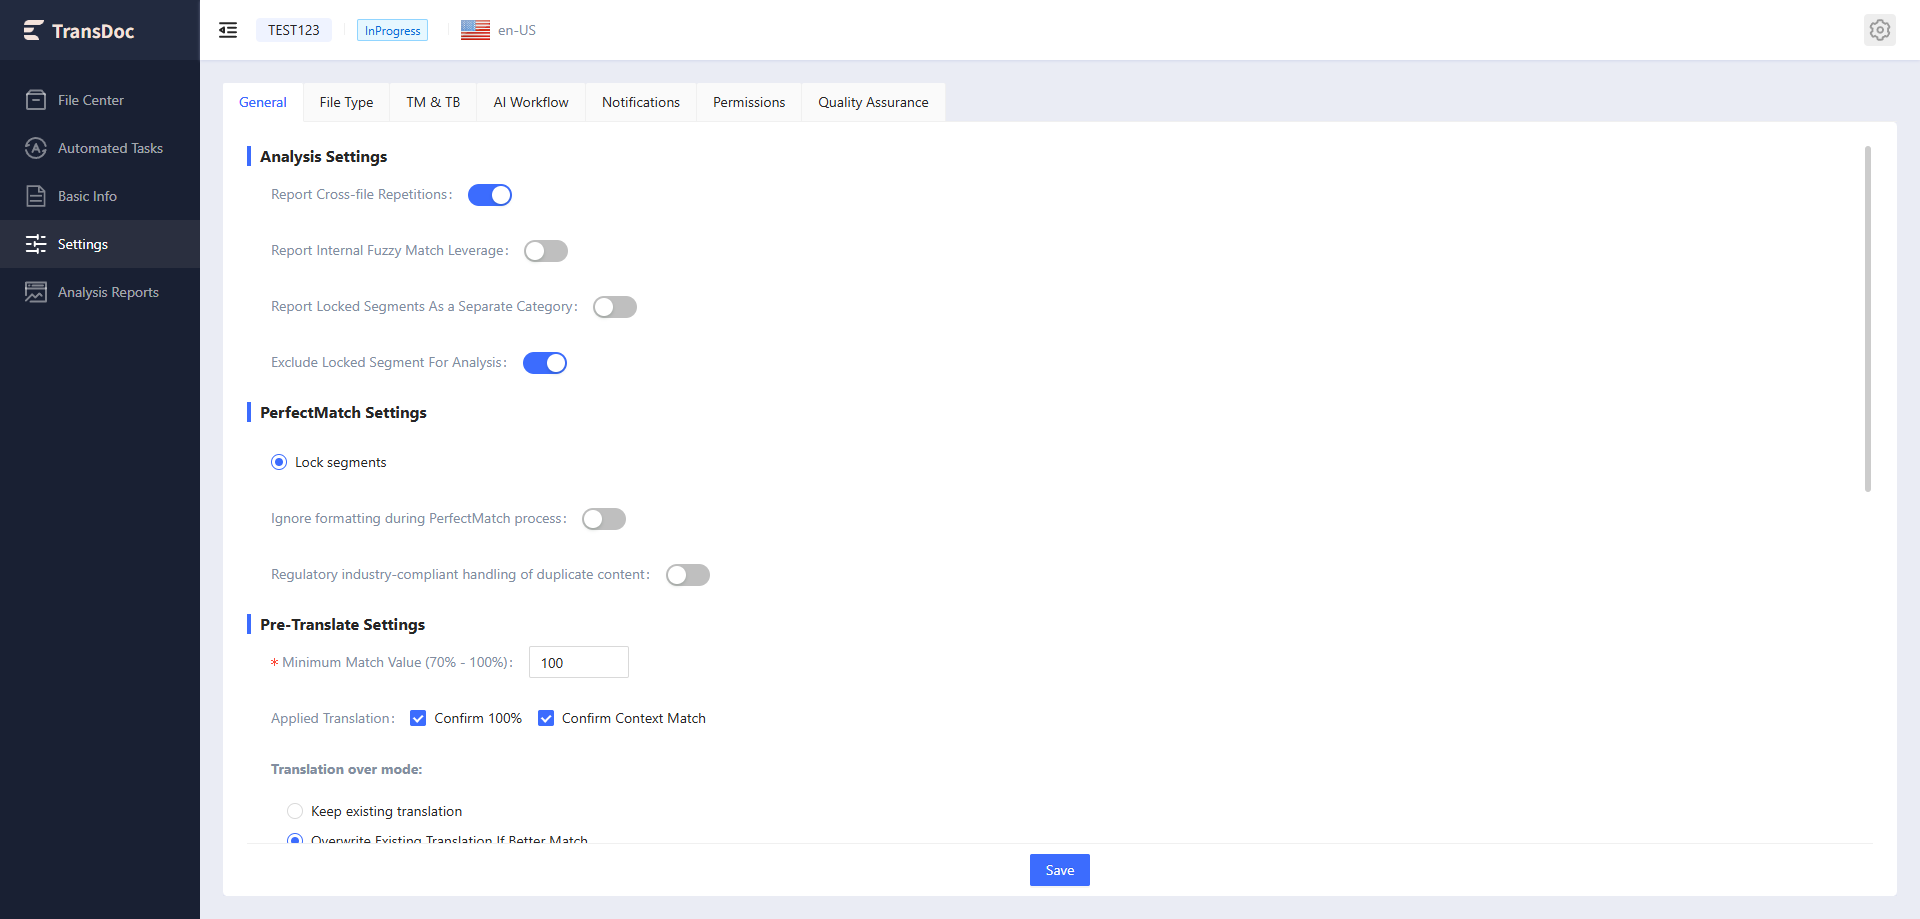Click the en-US language label
This screenshot has height=919, width=1920.
point(517,30)
